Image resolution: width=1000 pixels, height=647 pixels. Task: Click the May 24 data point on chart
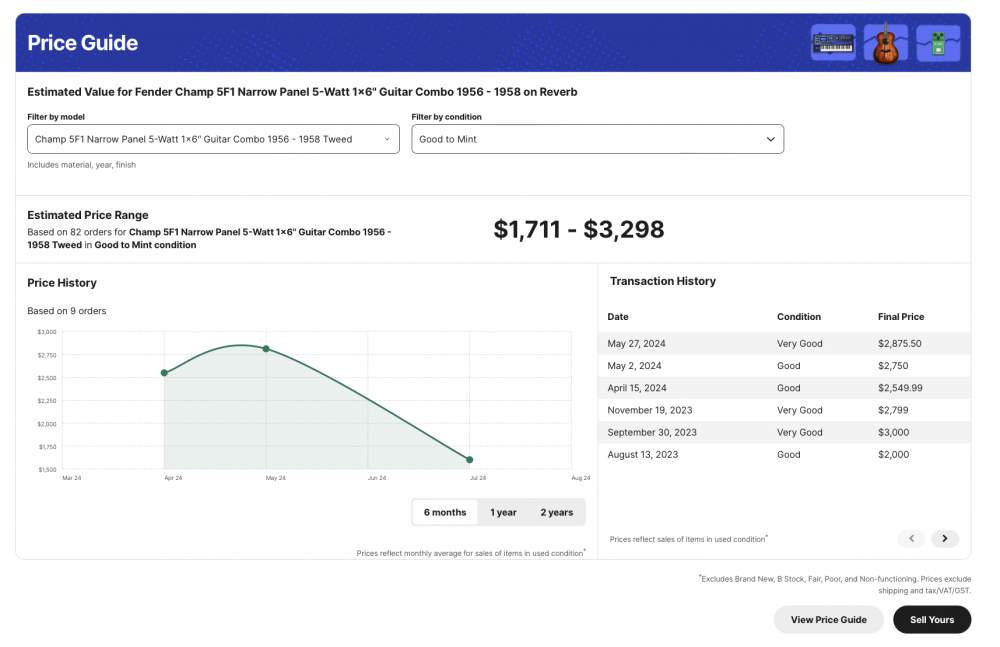(266, 349)
